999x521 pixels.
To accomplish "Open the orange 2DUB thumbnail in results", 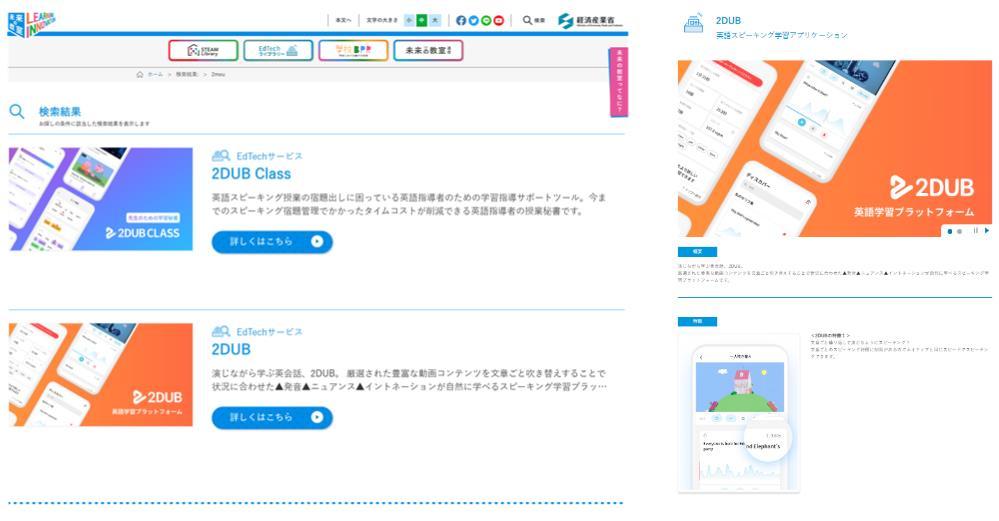I will 101,375.
